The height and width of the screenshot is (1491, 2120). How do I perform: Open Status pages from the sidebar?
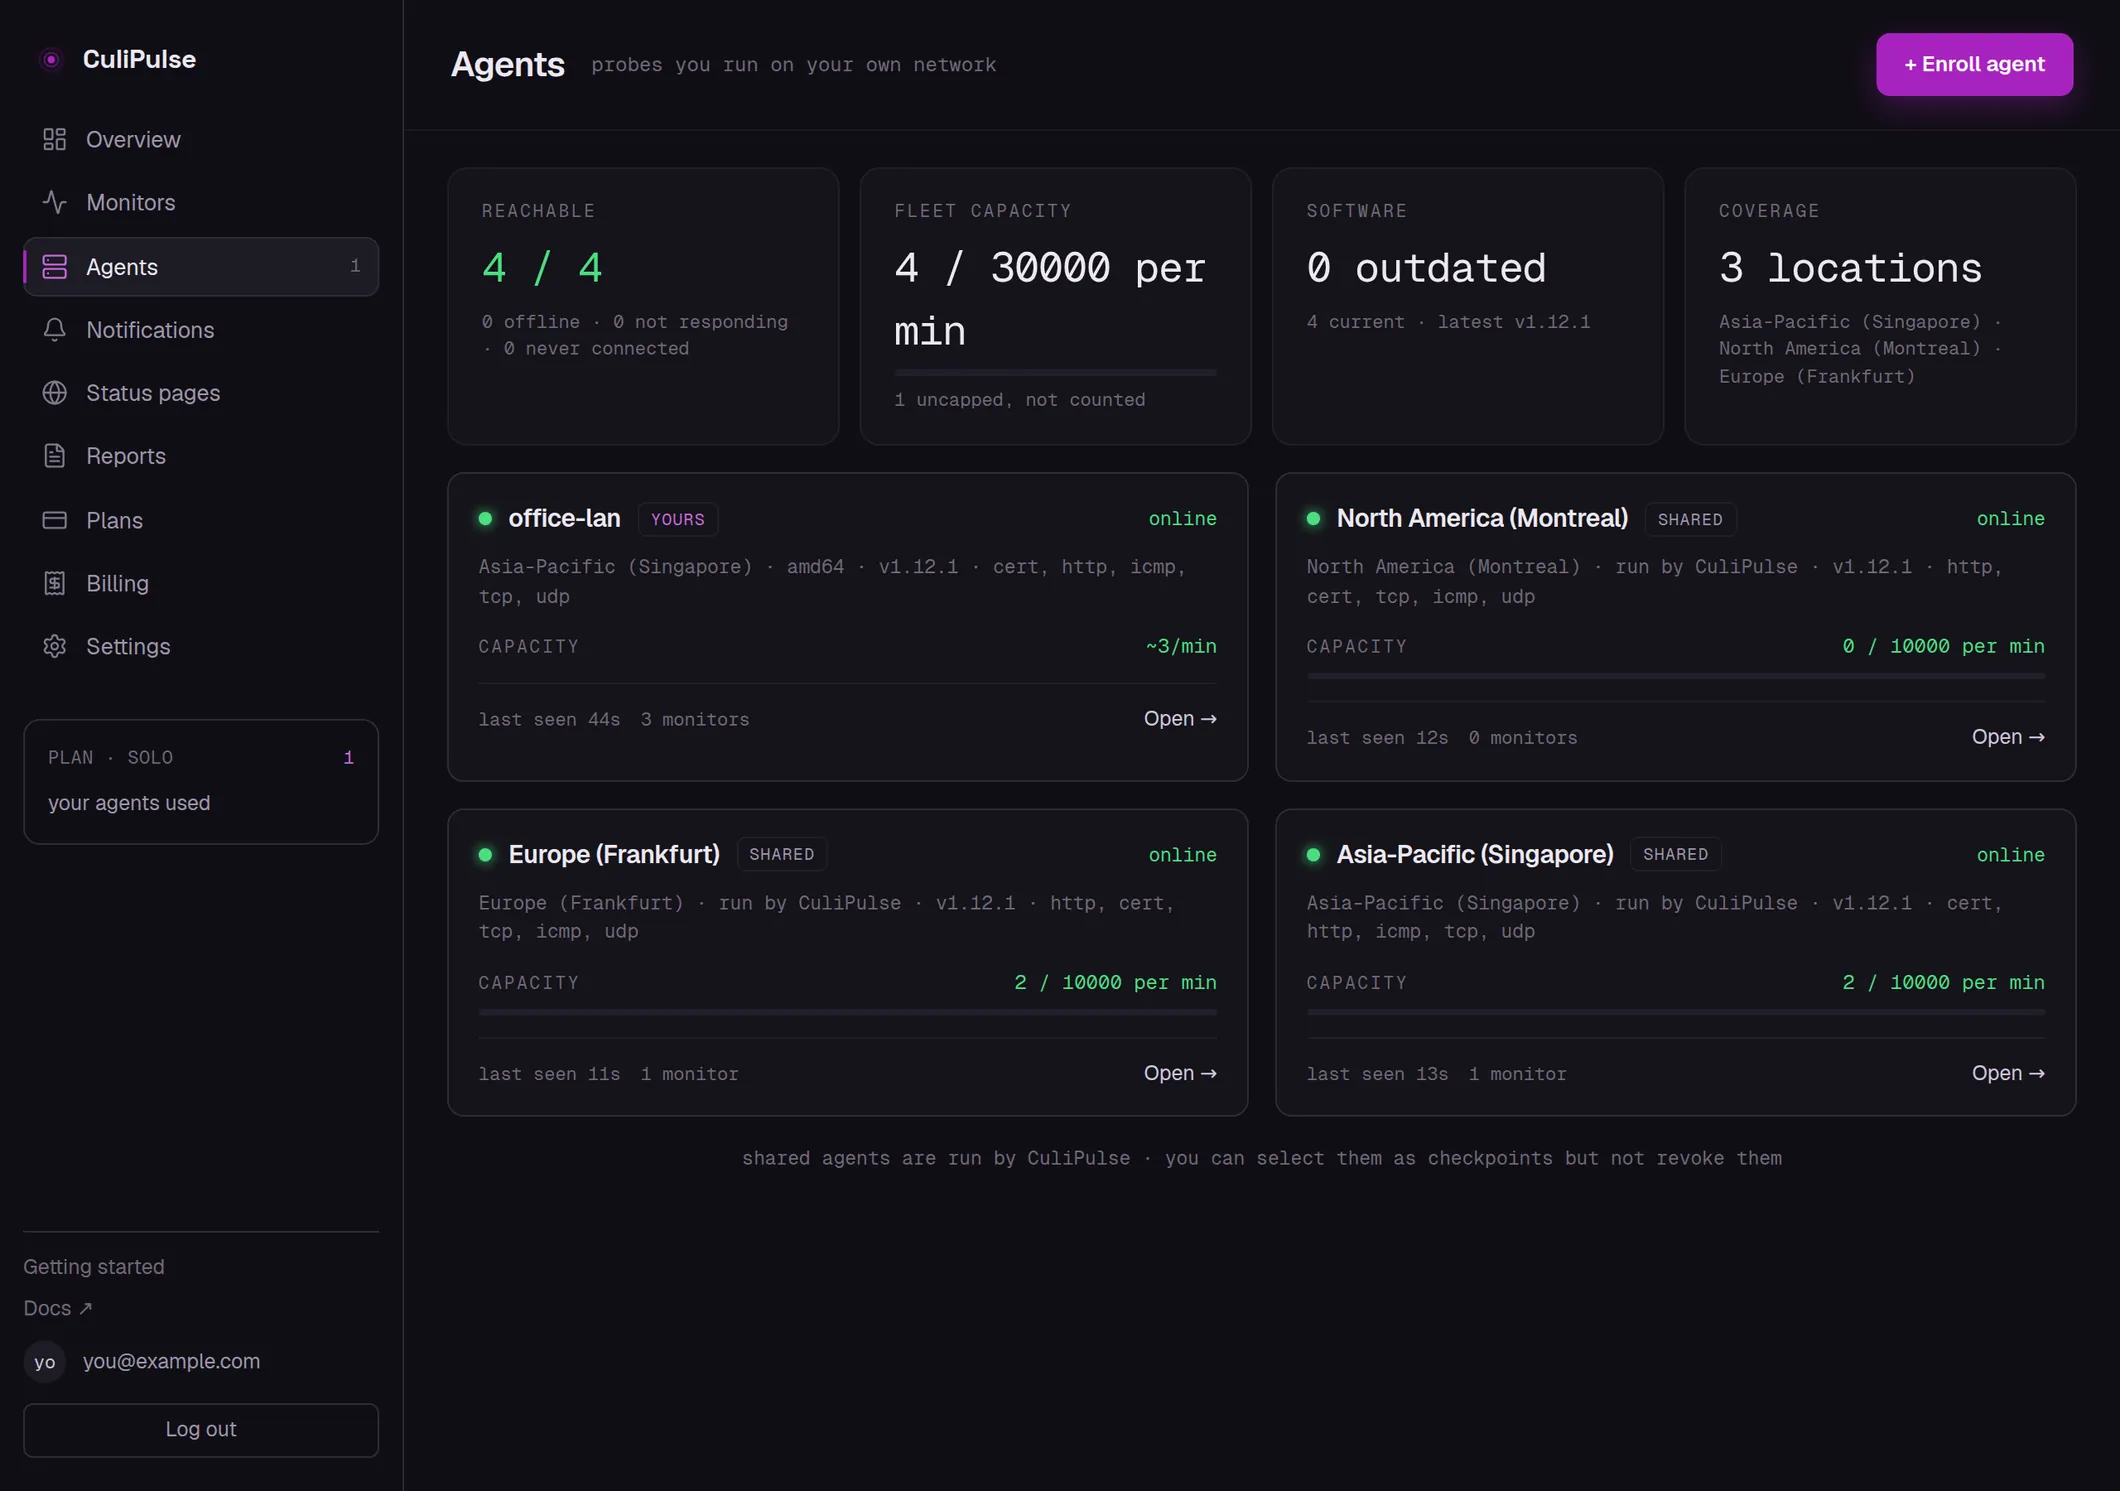click(x=201, y=393)
